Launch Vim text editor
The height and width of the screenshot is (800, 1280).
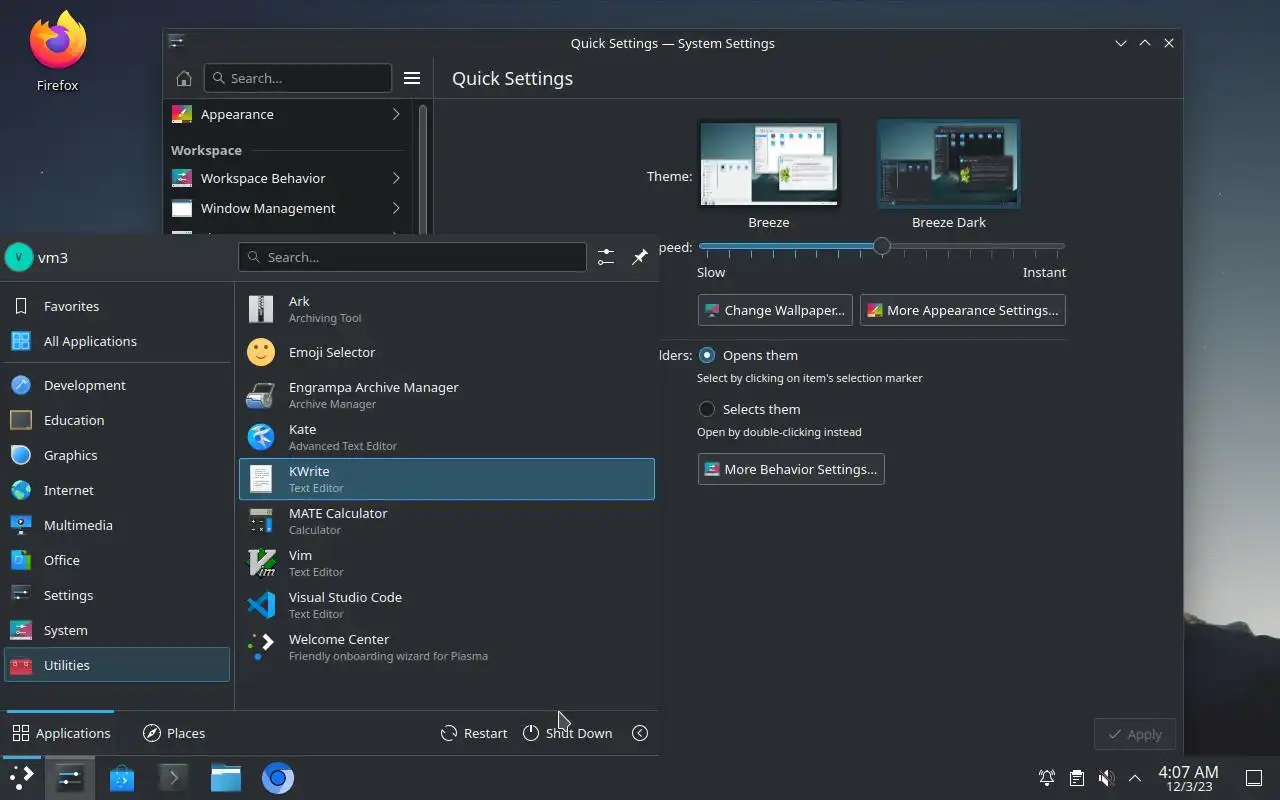[x=447, y=563]
